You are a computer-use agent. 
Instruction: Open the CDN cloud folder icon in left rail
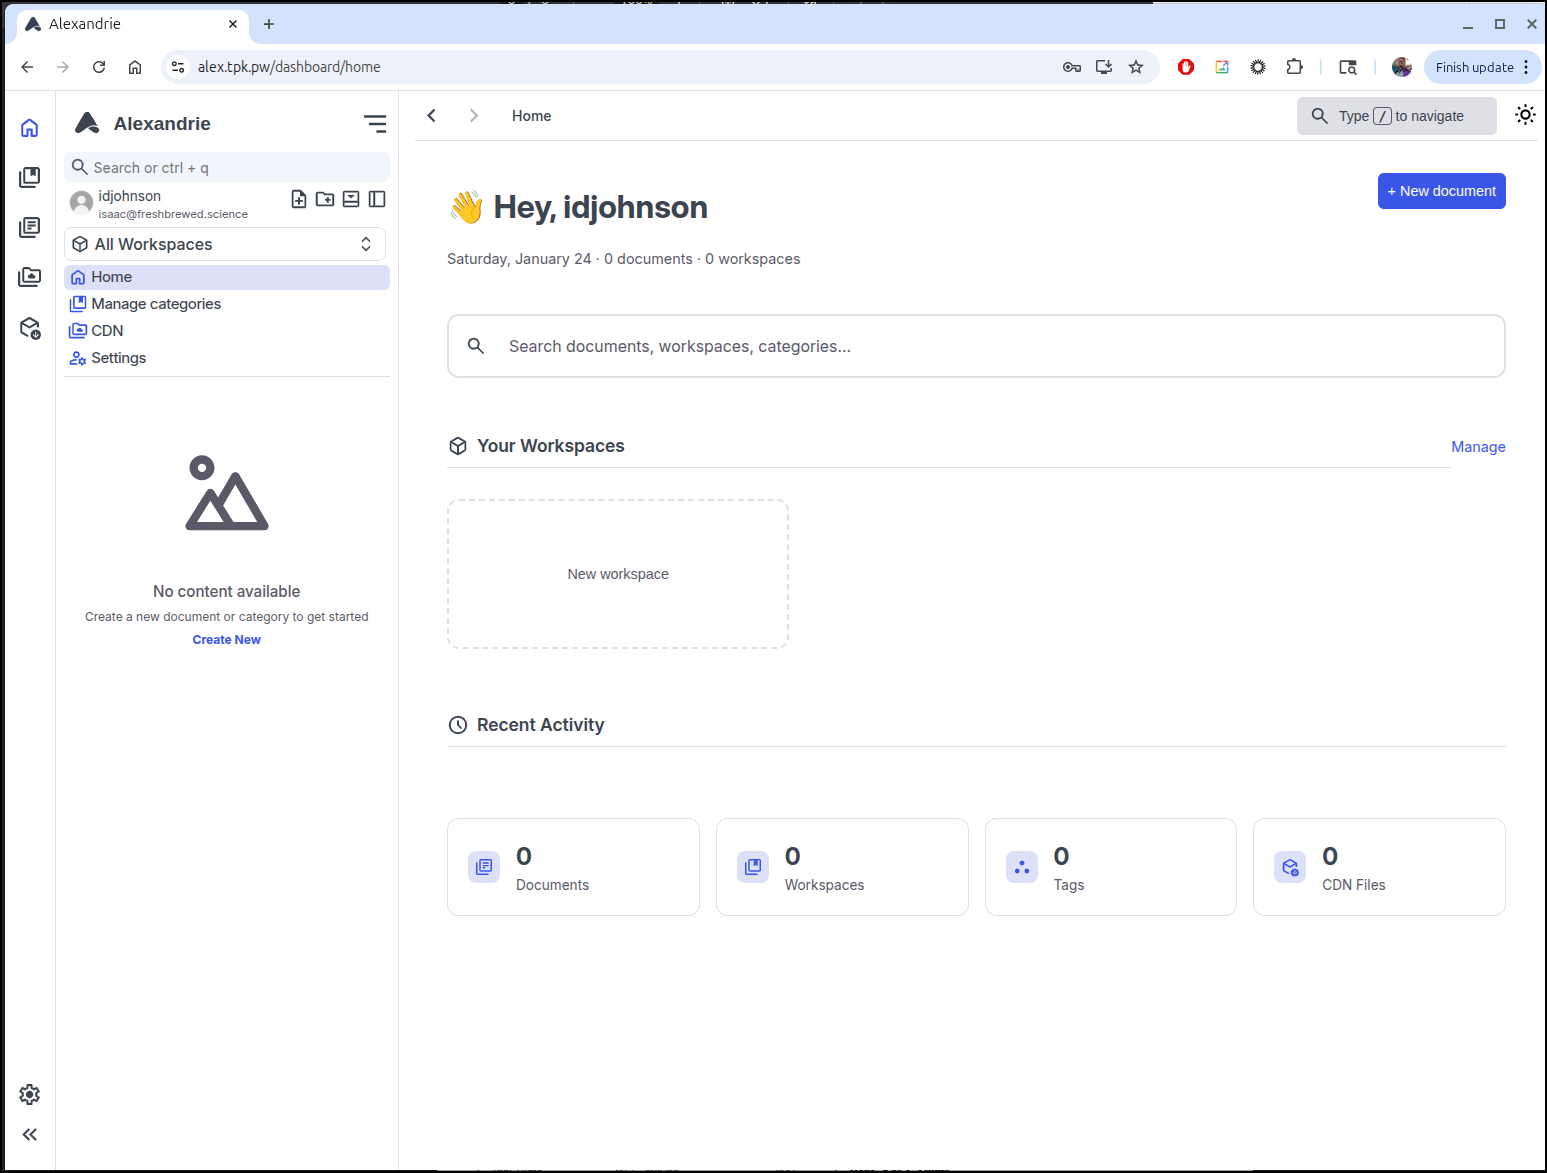[x=30, y=277]
